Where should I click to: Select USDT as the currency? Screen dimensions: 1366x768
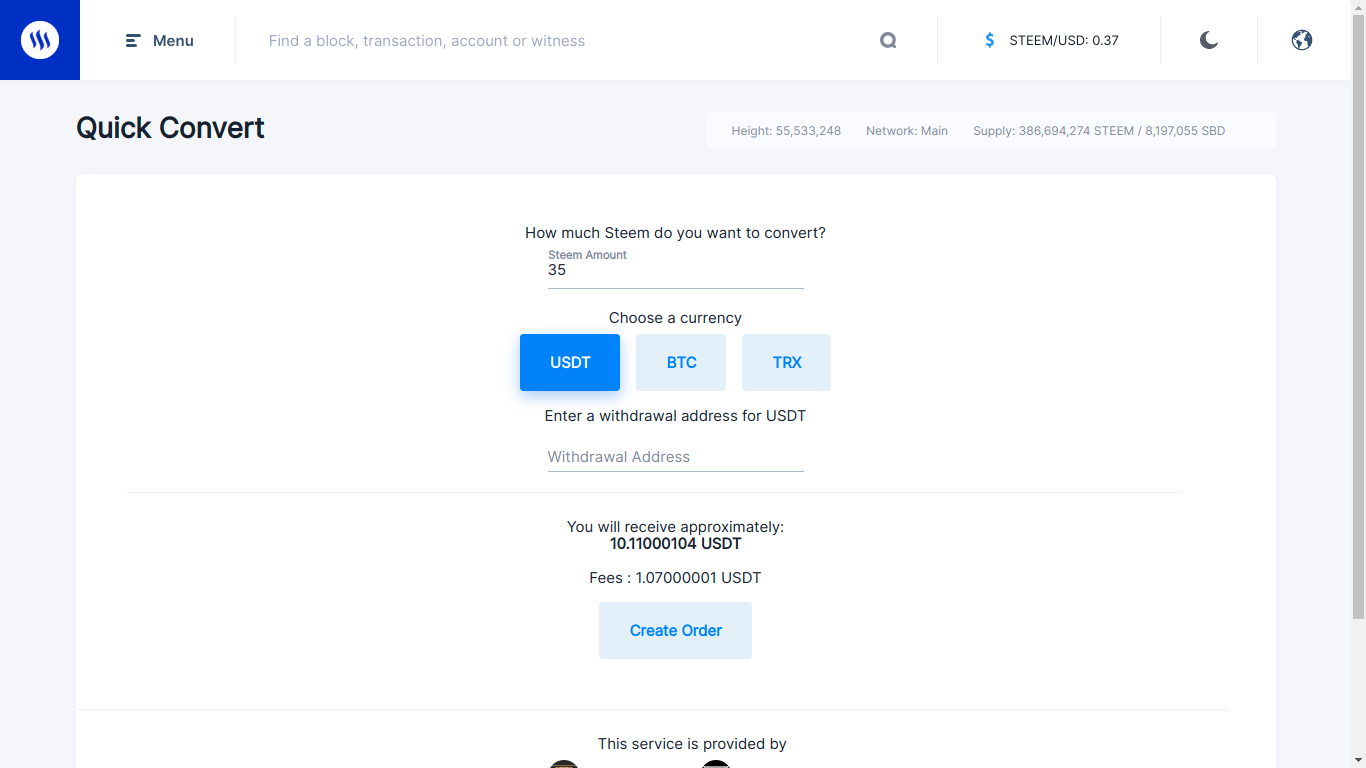570,362
